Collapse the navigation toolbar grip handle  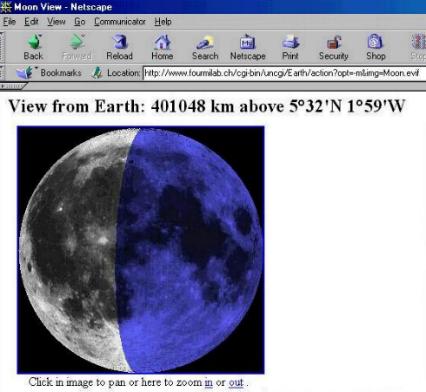tap(2, 47)
